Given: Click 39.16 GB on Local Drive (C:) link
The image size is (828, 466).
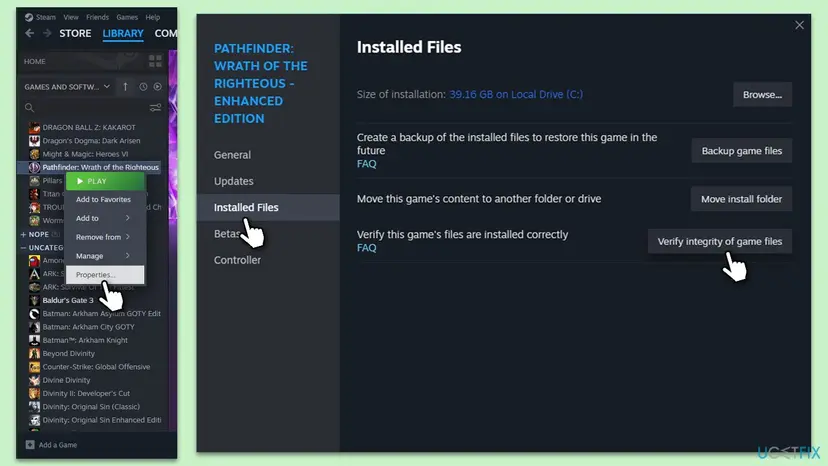Looking at the screenshot, I should [x=516, y=95].
